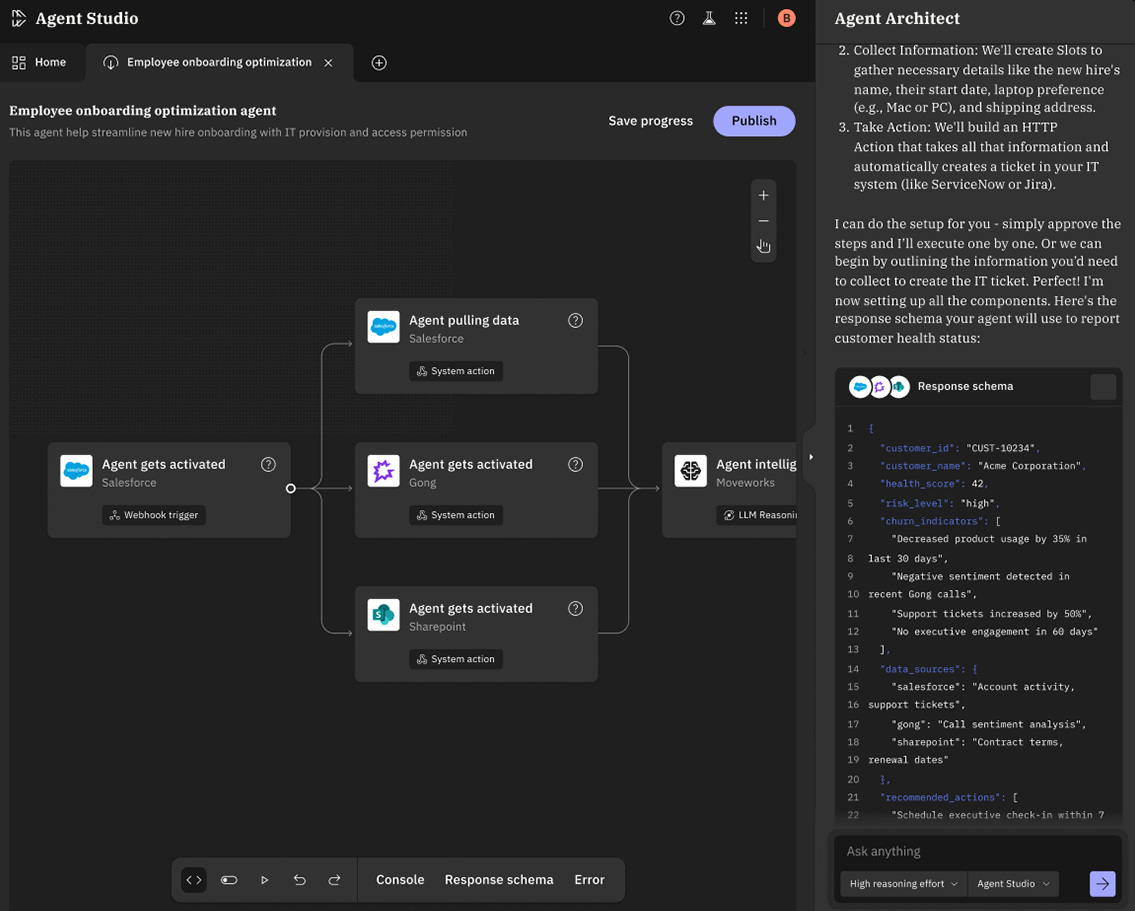Switch to the Home tab
This screenshot has width=1135, height=911.
pyautogui.click(x=40, y=62)
